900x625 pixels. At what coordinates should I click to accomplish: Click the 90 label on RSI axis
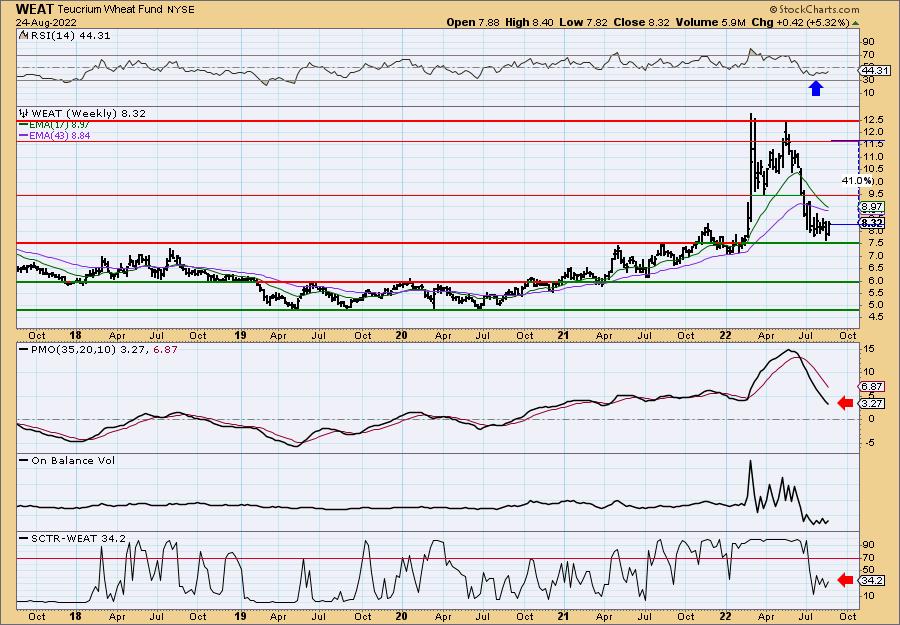(868, 42)
